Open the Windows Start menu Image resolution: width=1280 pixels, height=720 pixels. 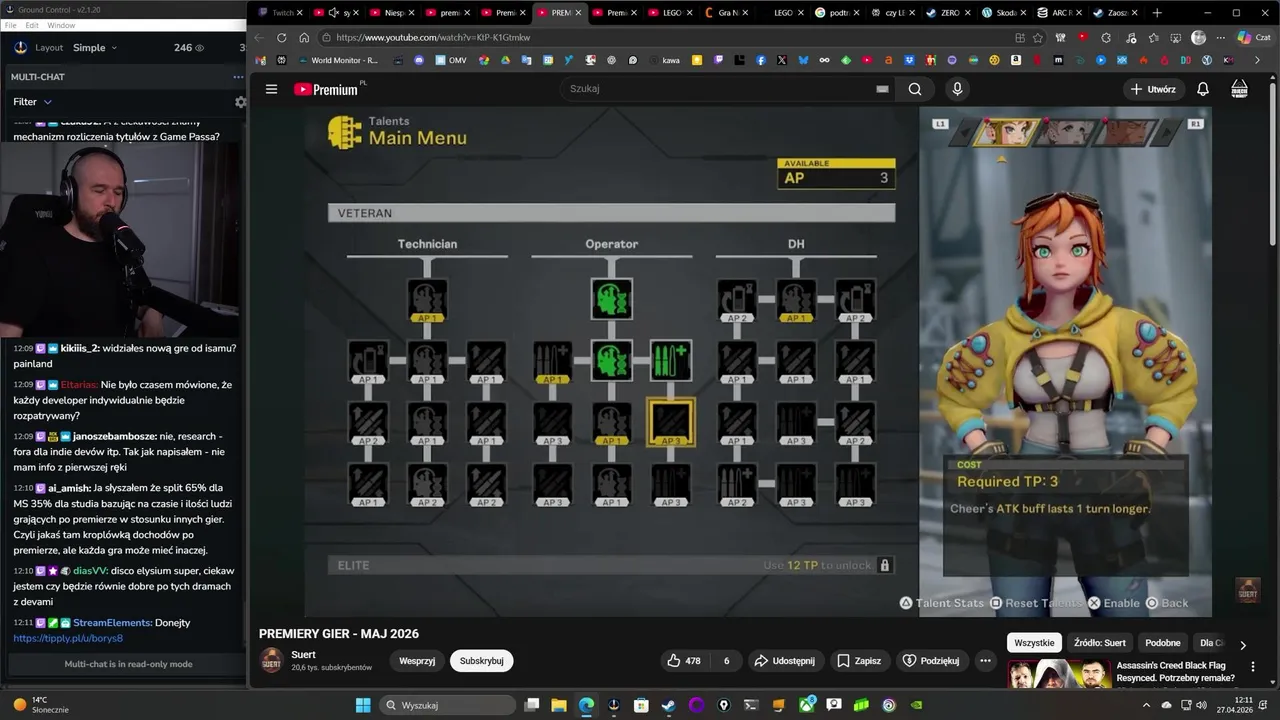363,705
